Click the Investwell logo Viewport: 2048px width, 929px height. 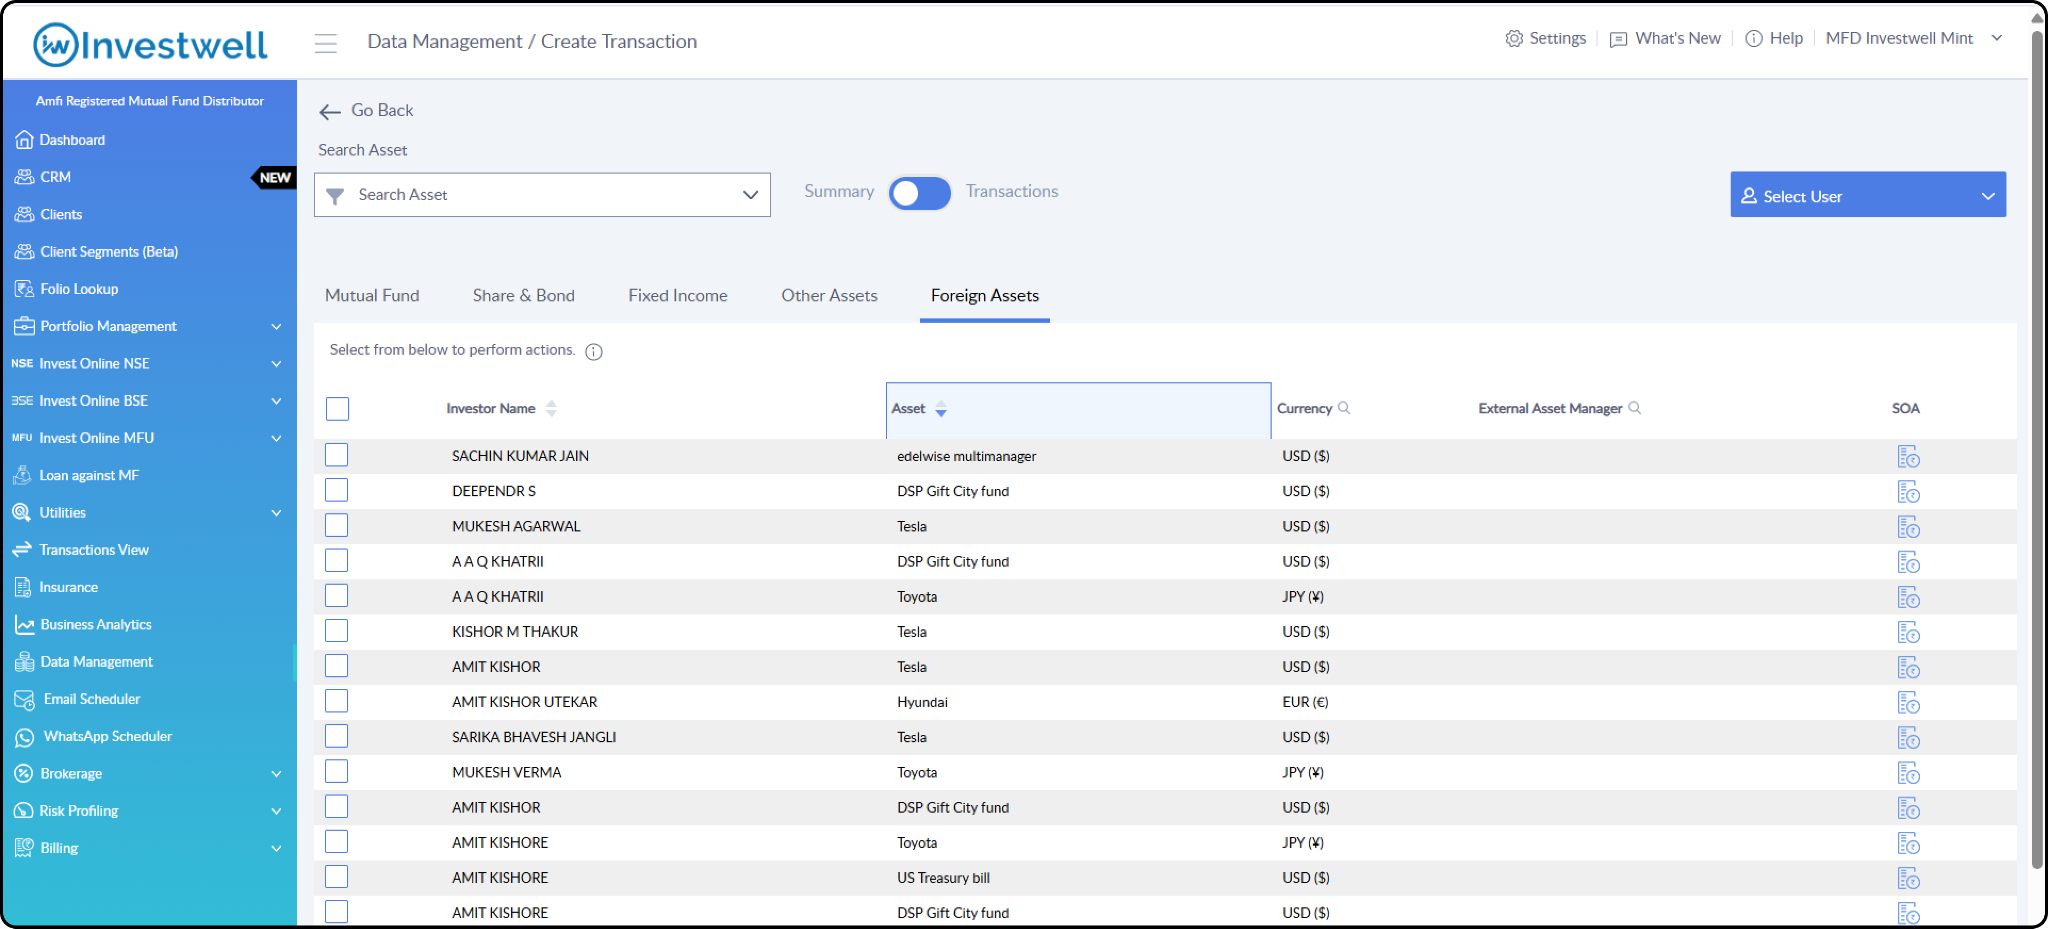[x=150, y=44]
